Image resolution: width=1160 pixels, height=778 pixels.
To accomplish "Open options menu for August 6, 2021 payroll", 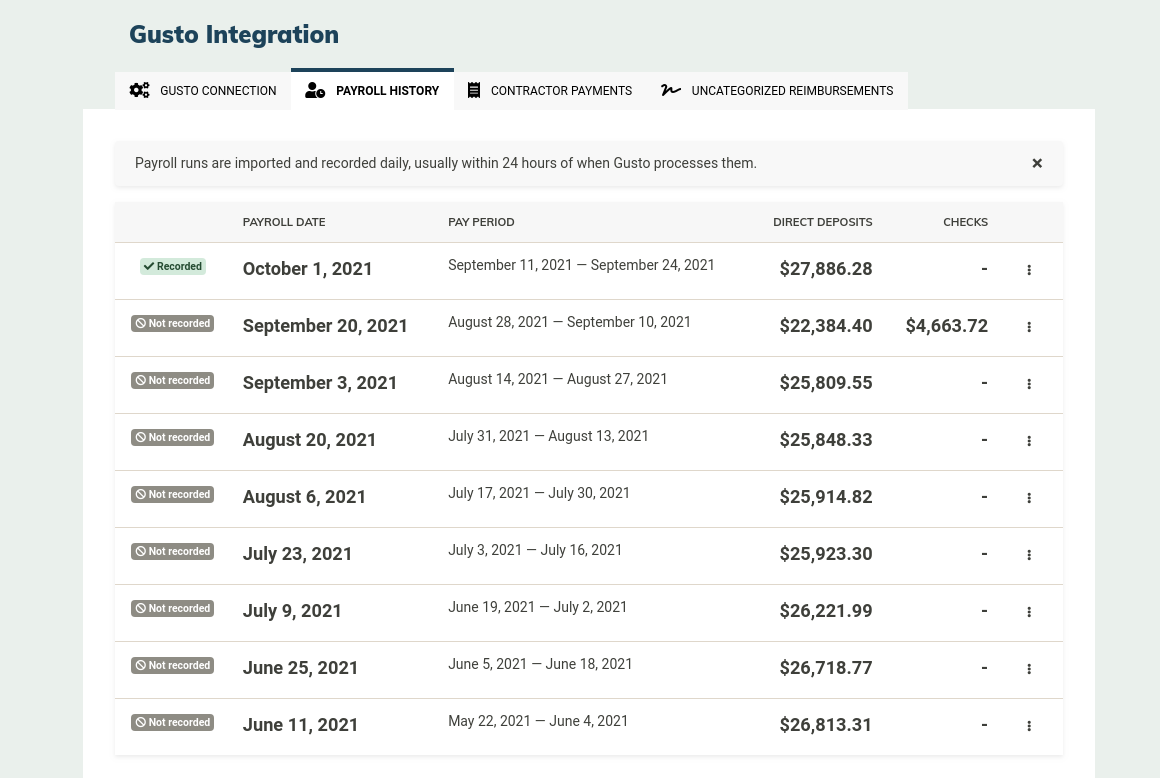I will [x=1029, y=498].
